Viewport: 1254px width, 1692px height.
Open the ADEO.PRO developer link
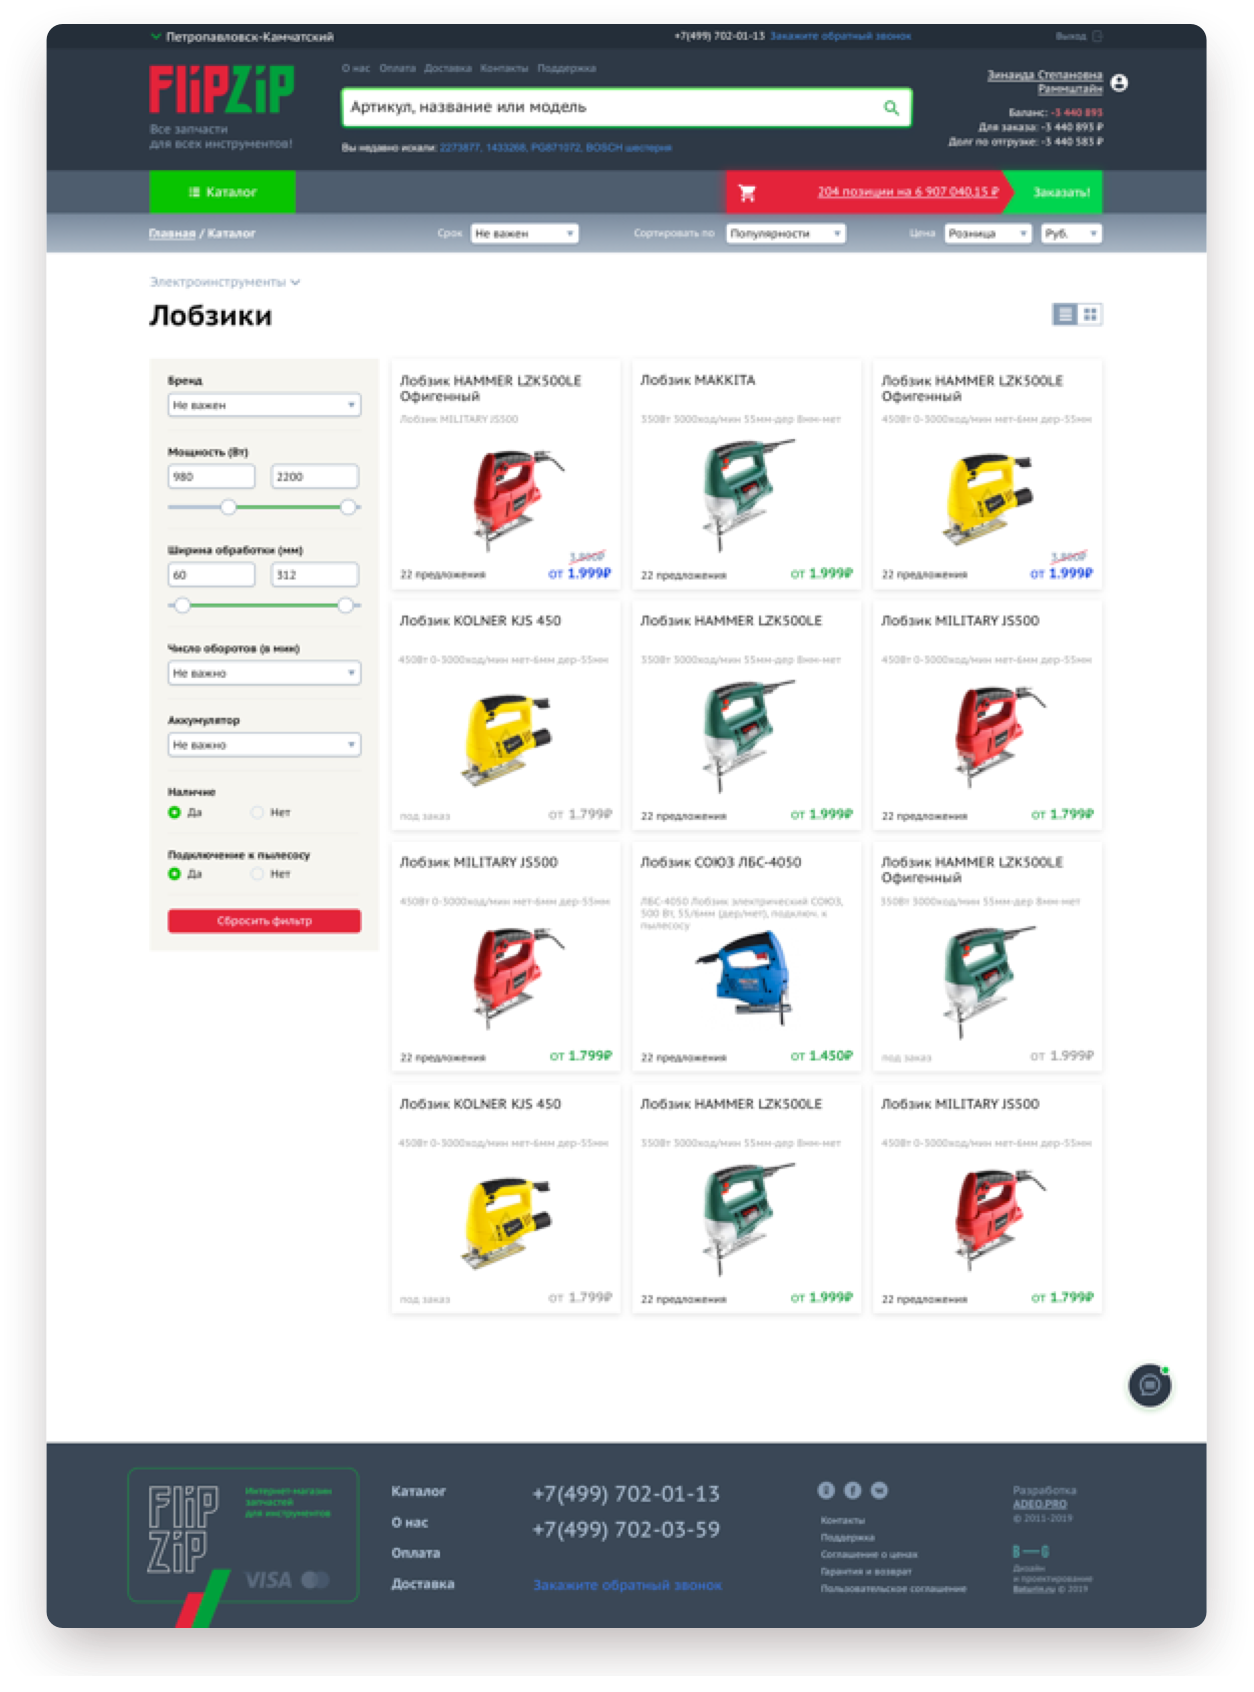(x=1039, y=1504)
